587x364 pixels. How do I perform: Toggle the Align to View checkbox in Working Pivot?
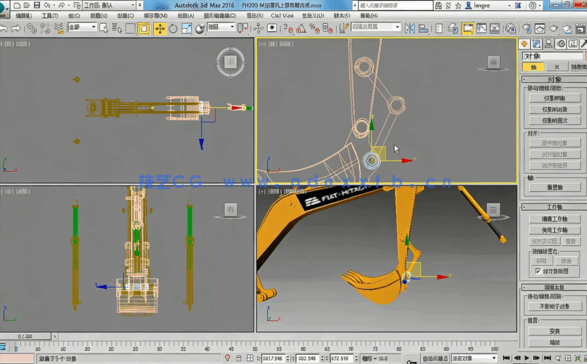pos(538,271)
